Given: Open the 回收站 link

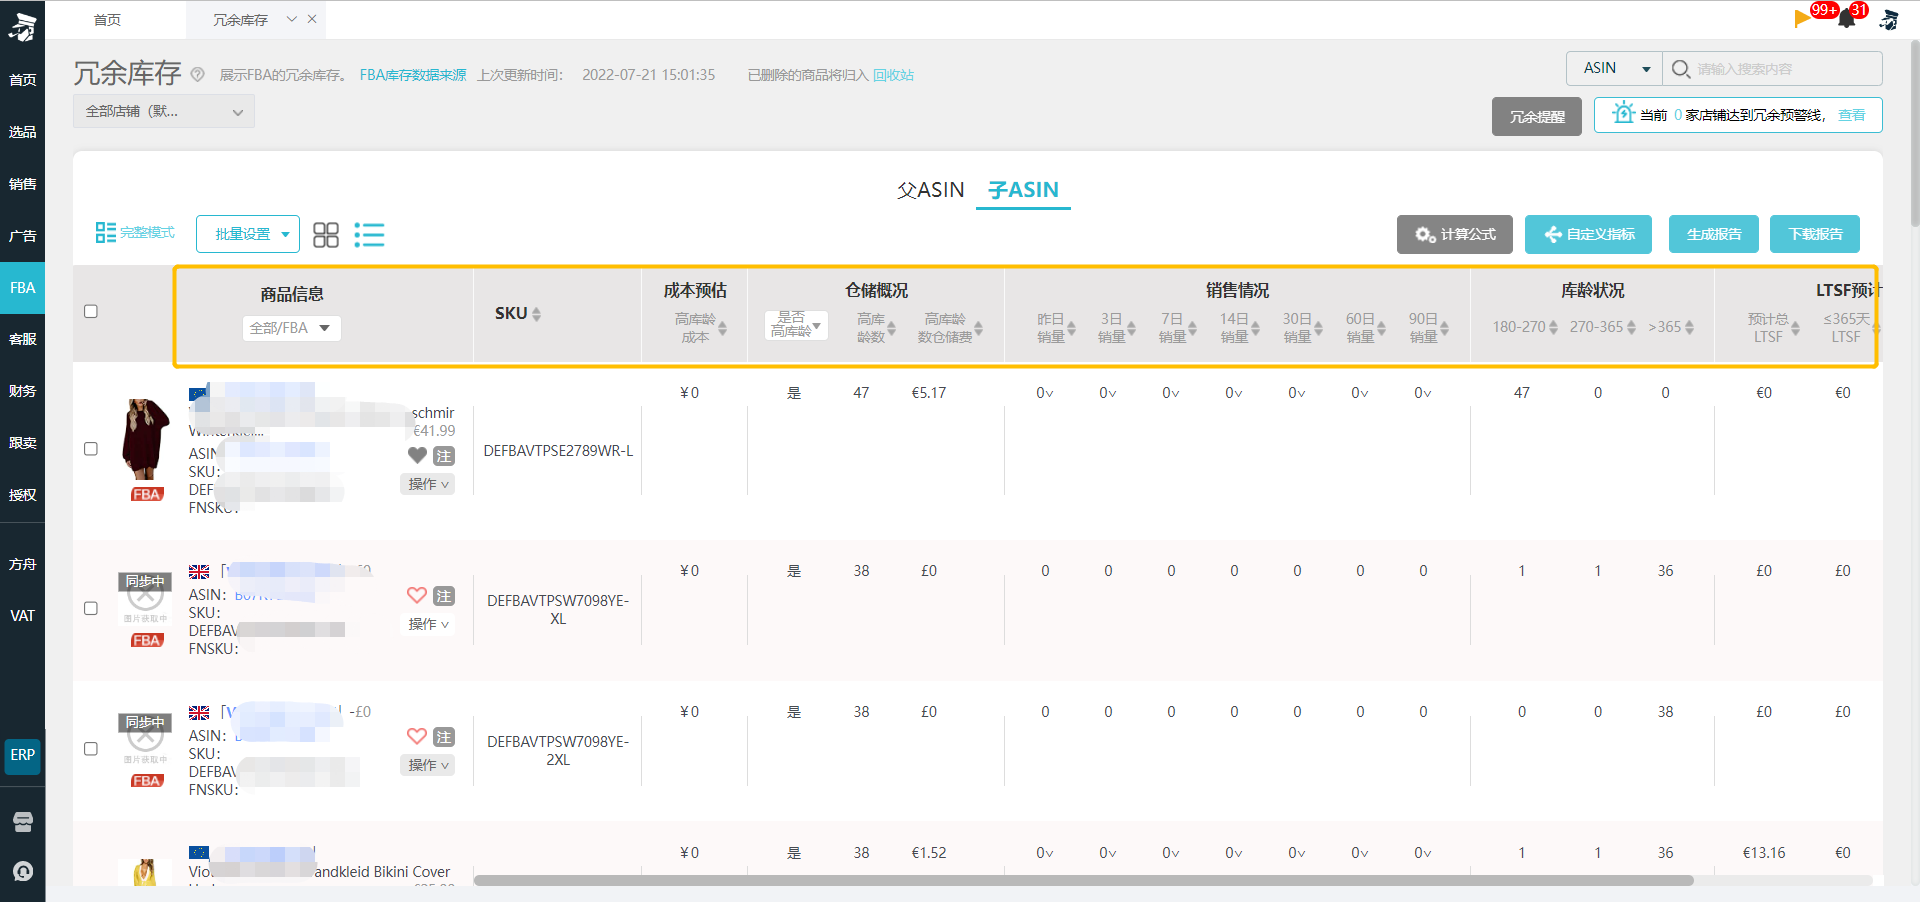Looking at the screenshot, I should pyautogui.click(x=893, y=75).
